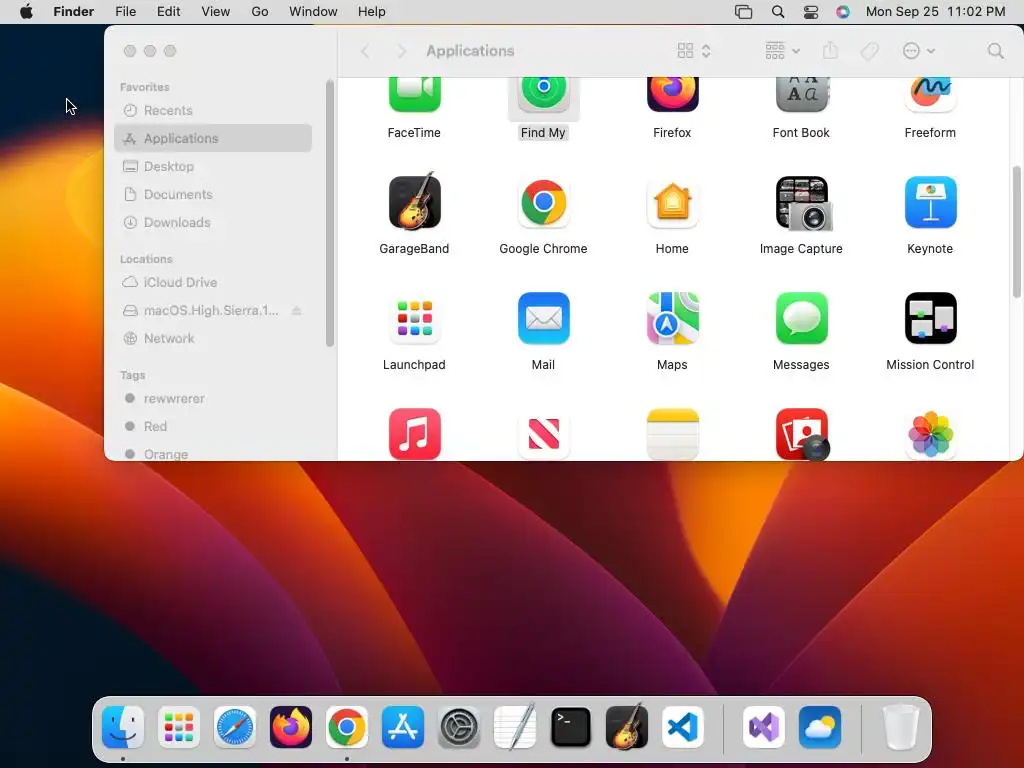1024x768 pixels.
Task: Click the file area vertical scrollbar
Action: tap(1016, 232)
